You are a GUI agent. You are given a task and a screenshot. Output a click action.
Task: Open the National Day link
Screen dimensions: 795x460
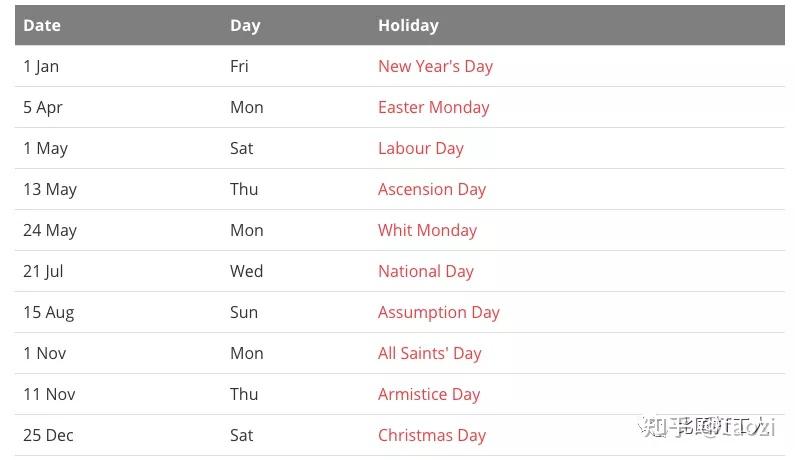pos(425,271)
